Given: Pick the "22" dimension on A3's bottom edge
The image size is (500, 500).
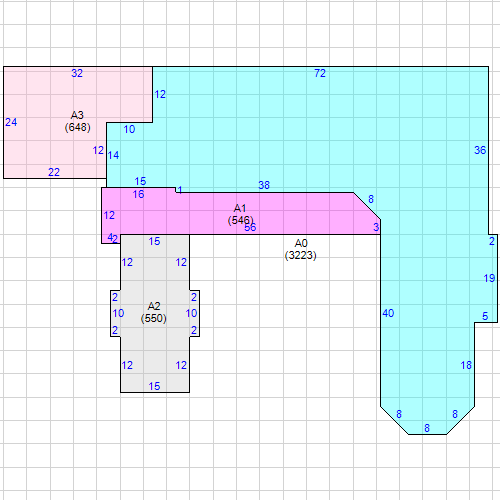Looking at the screenshot, I should (54, 172).
